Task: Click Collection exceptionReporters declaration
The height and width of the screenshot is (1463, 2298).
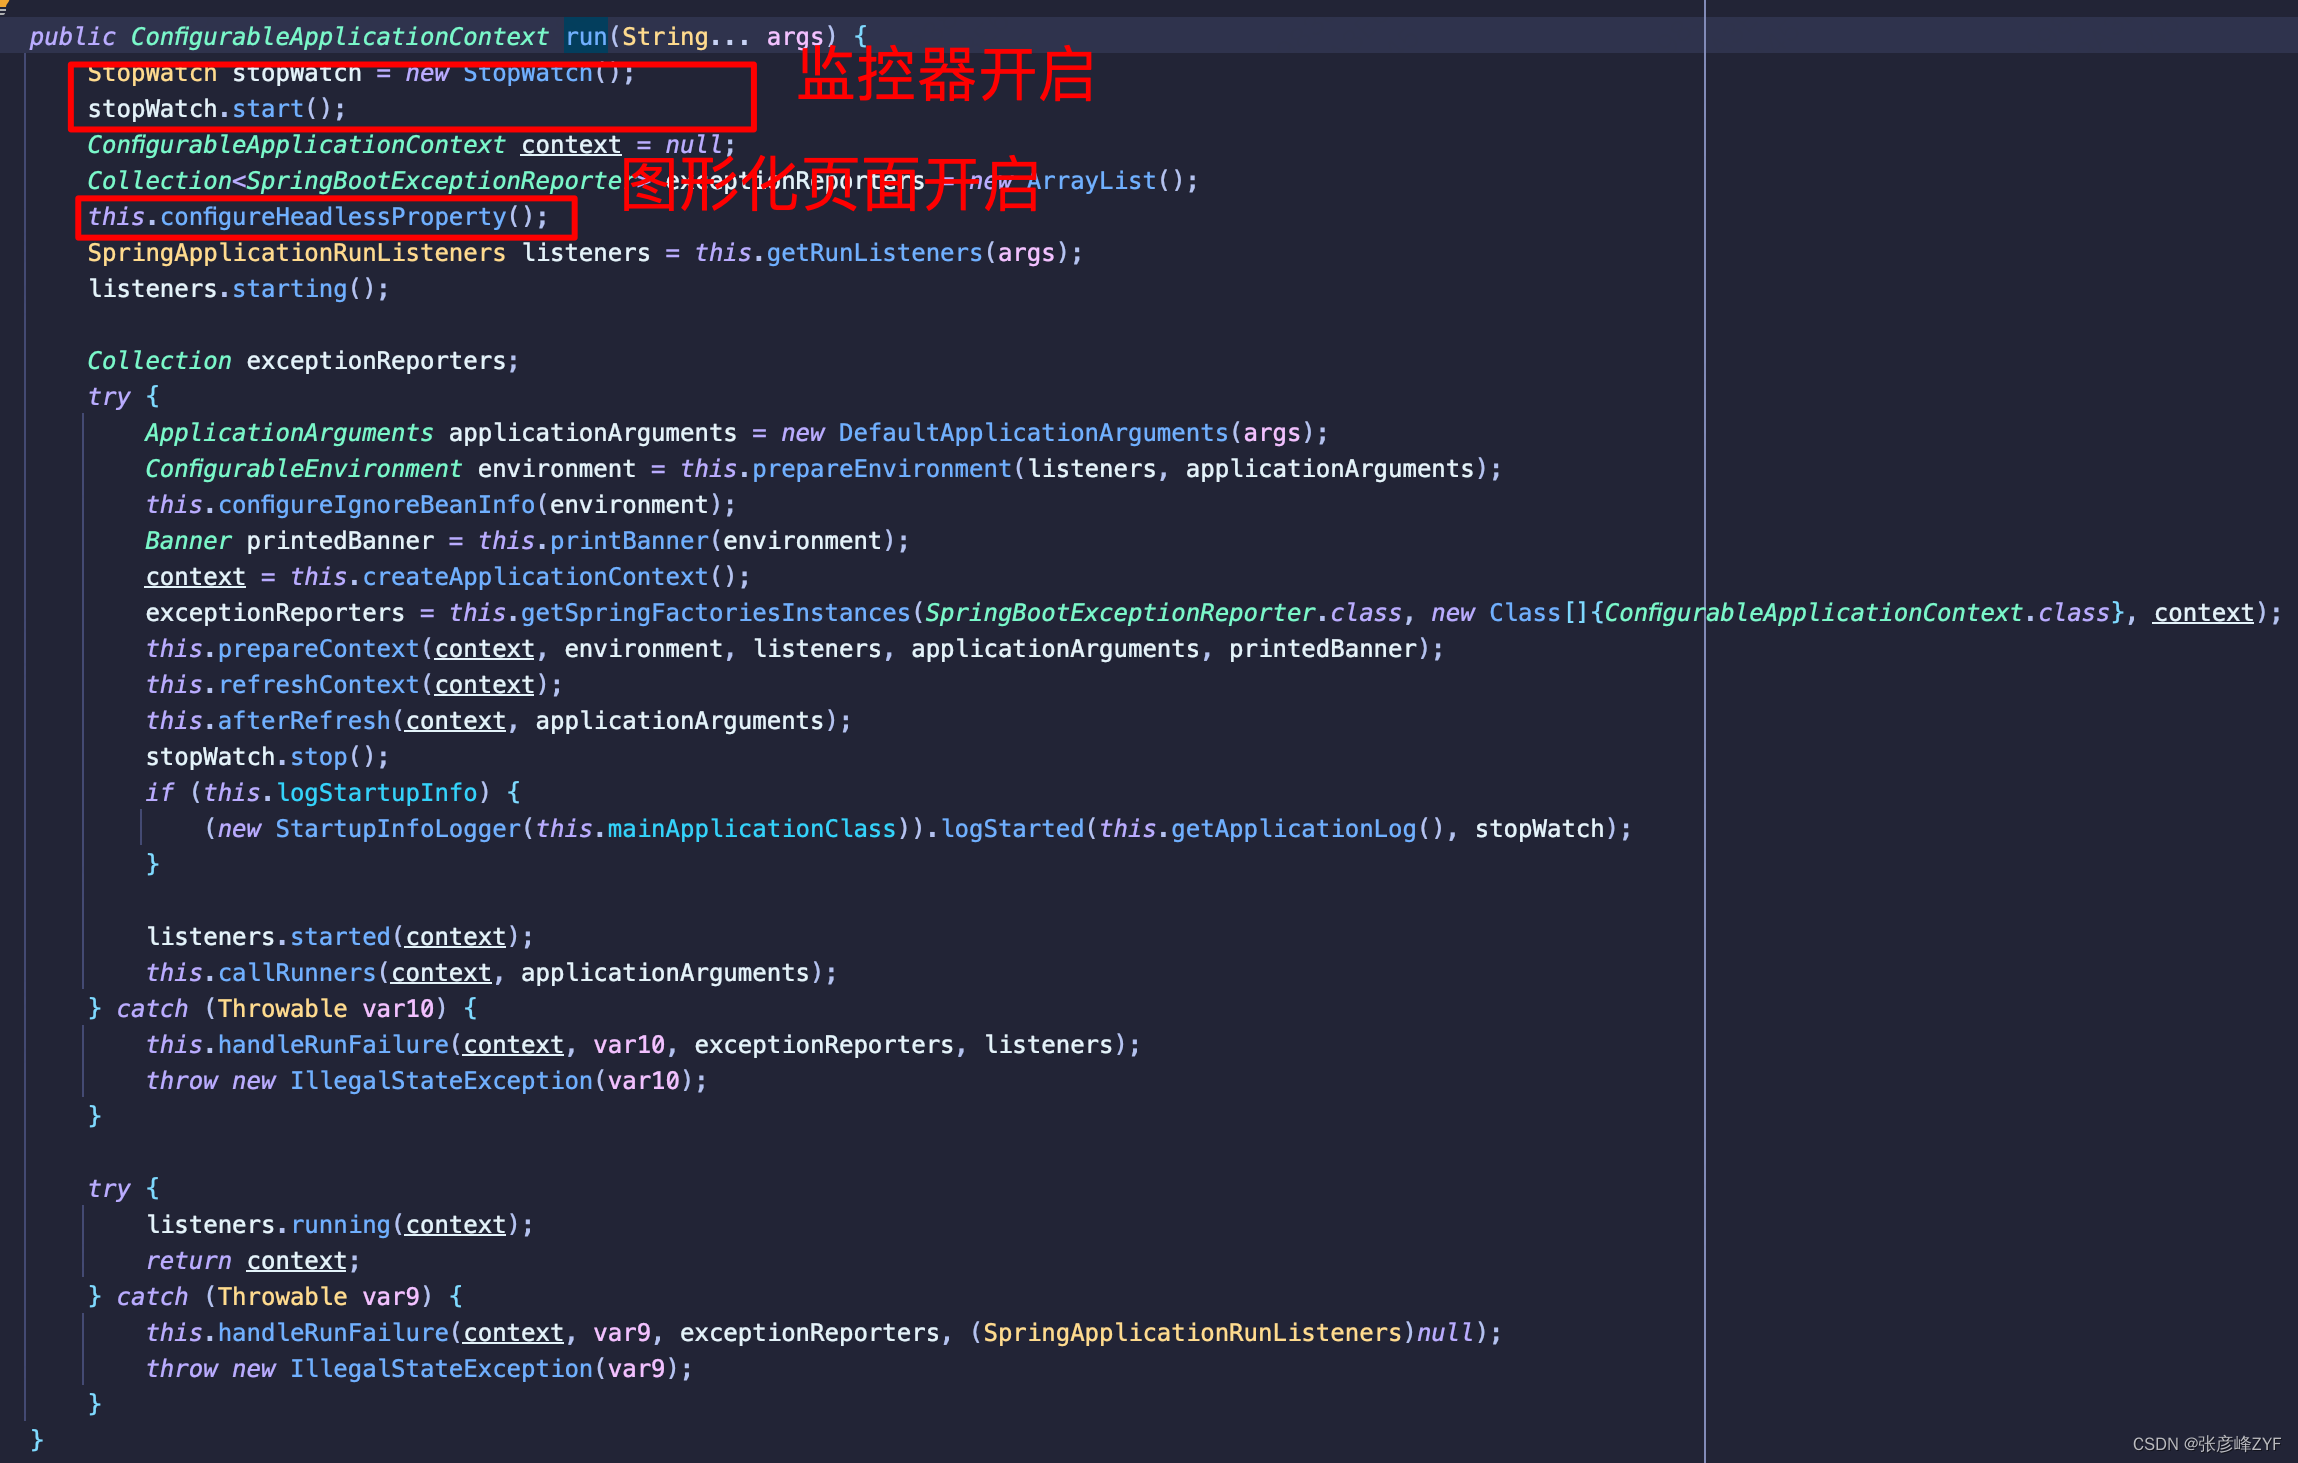Action: [303, 361]
